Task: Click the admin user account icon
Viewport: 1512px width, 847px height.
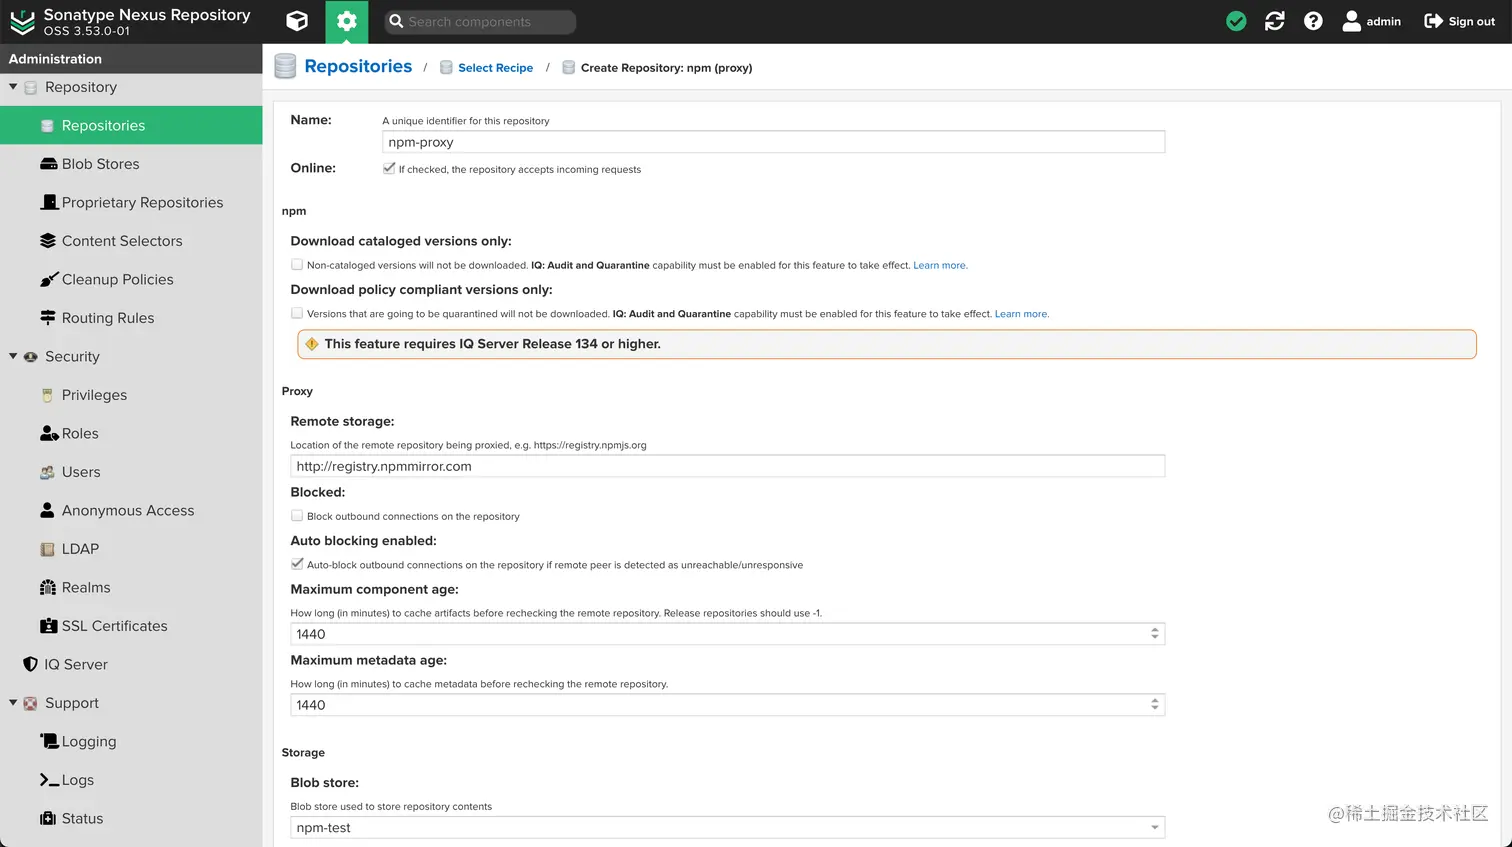Action: pos(1351,21)
